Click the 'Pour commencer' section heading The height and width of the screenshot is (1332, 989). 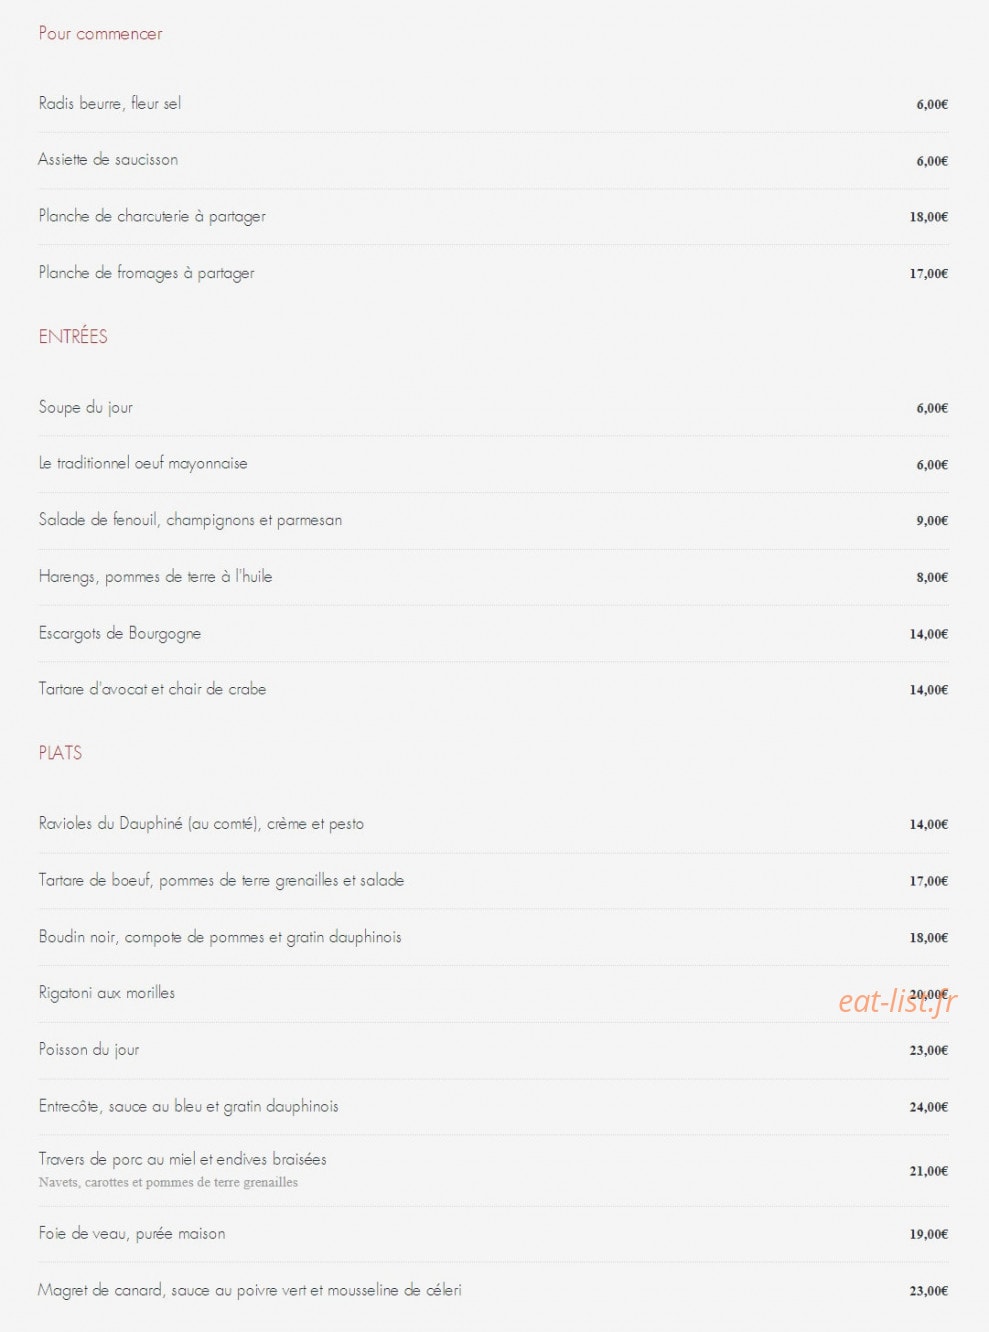(x=100, y=34)
